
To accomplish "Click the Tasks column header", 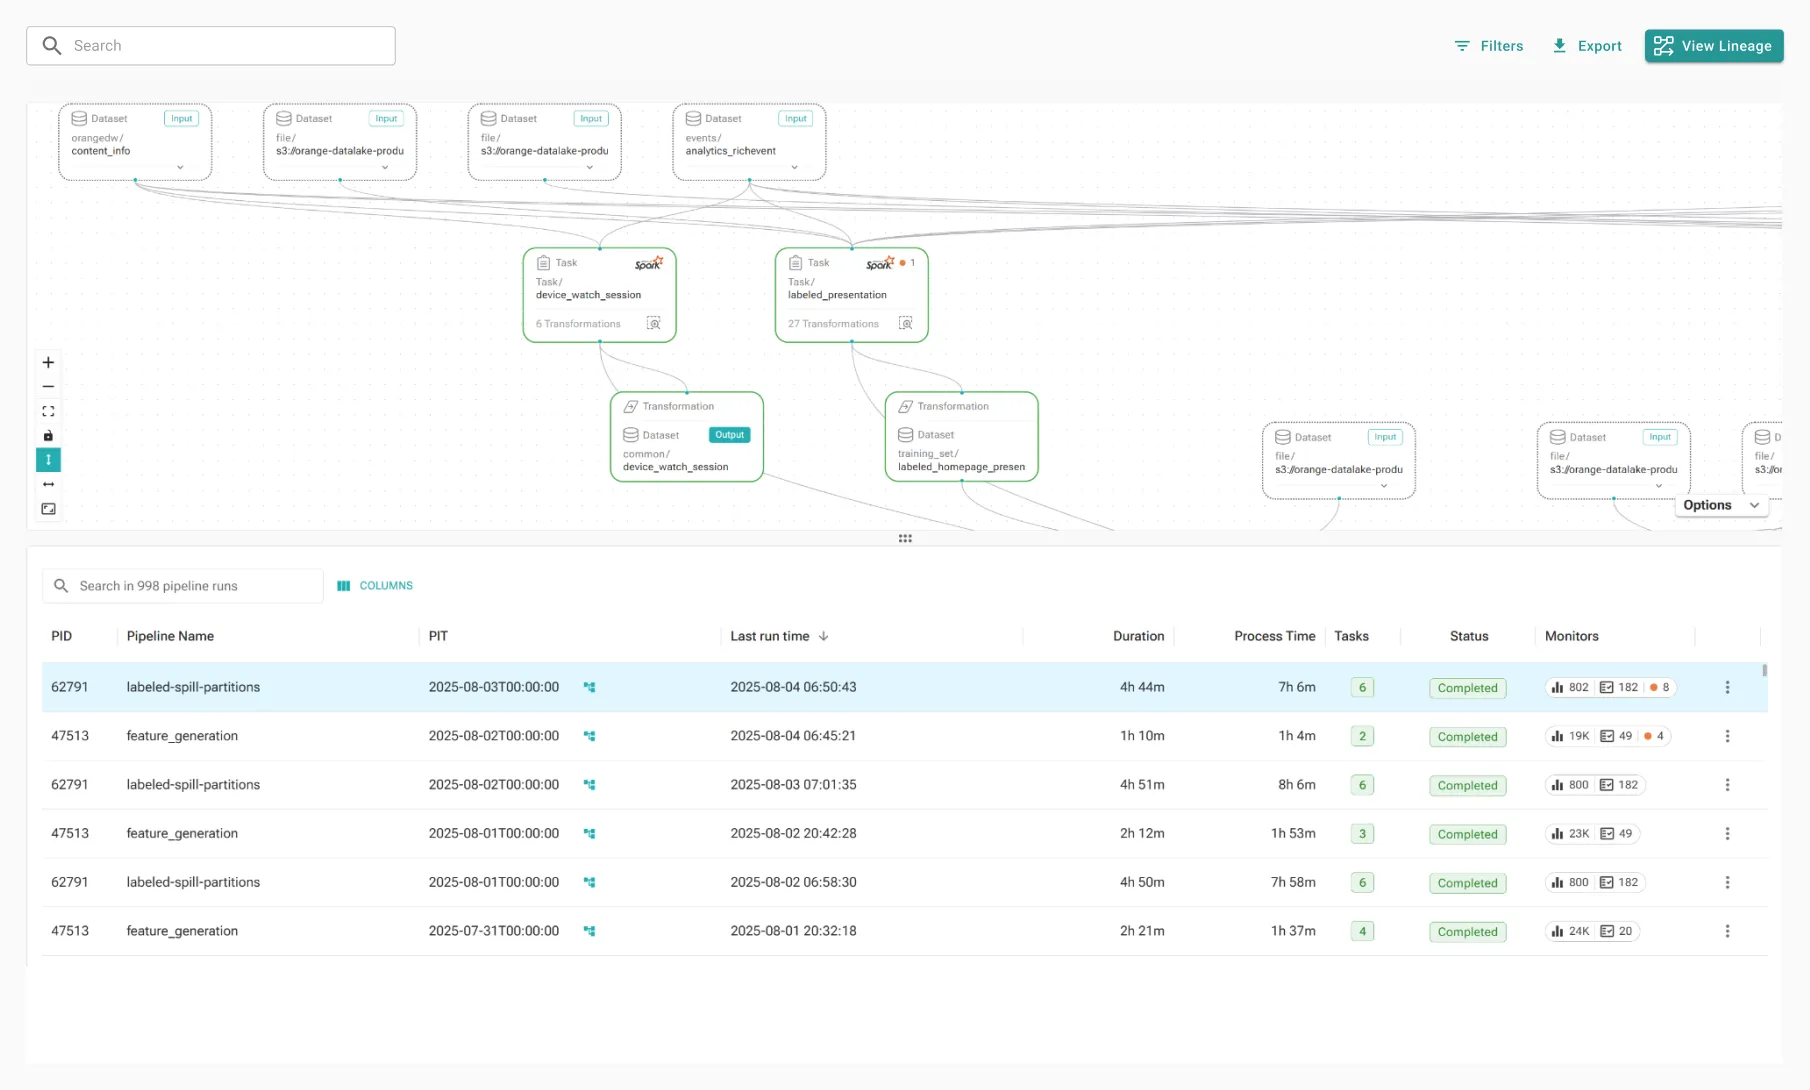I will [1351, 636].
